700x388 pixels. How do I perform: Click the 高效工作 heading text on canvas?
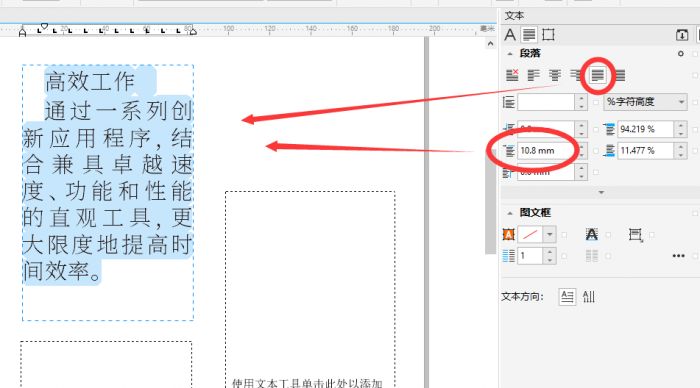90,82
